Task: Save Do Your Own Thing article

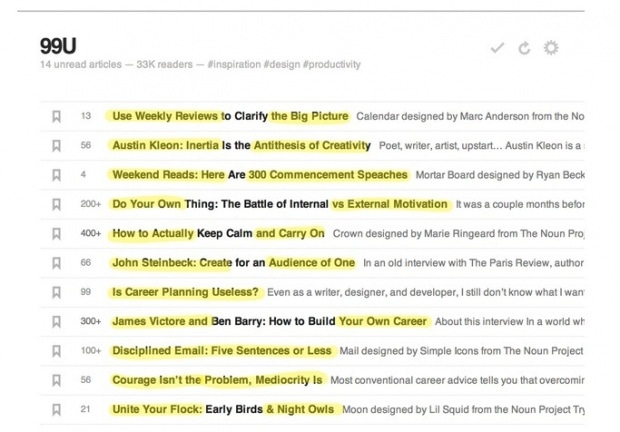Action: 56,204
